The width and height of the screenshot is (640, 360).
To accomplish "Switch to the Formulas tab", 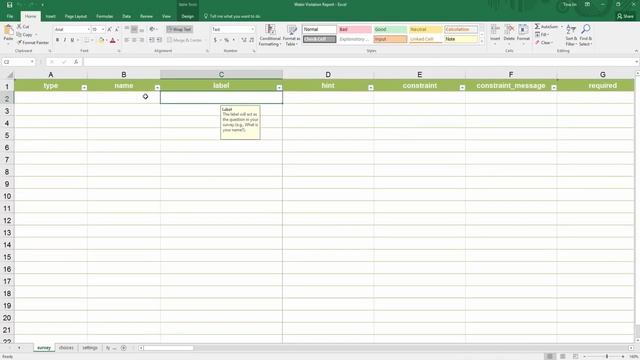I will pyautogui.click(x=104, y=16).
